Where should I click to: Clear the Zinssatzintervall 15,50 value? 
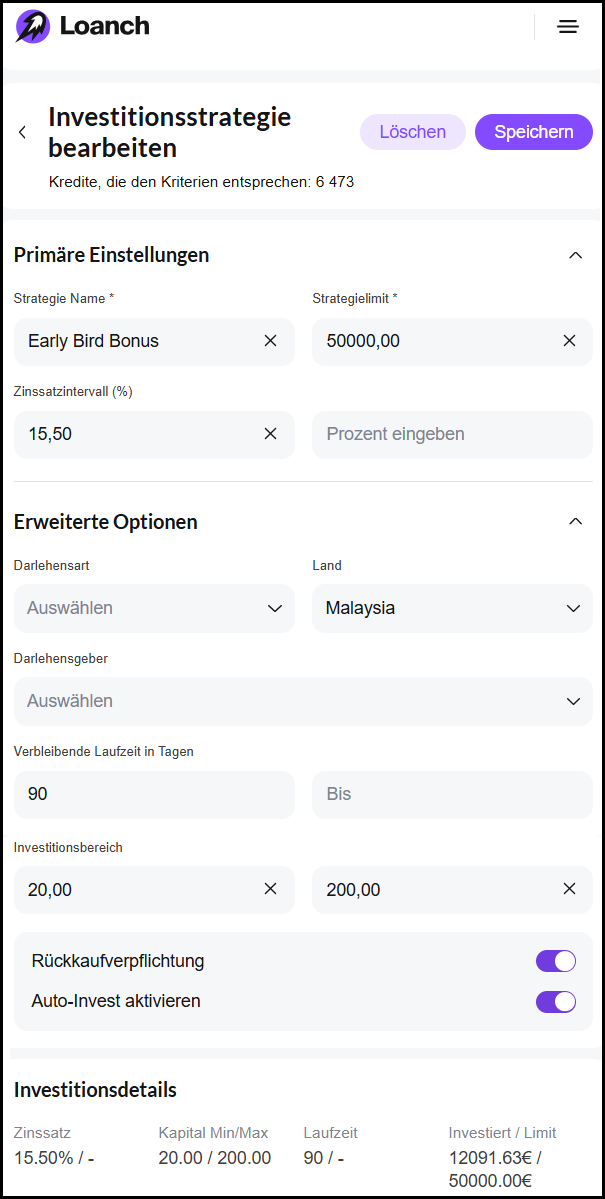[270, 434]
